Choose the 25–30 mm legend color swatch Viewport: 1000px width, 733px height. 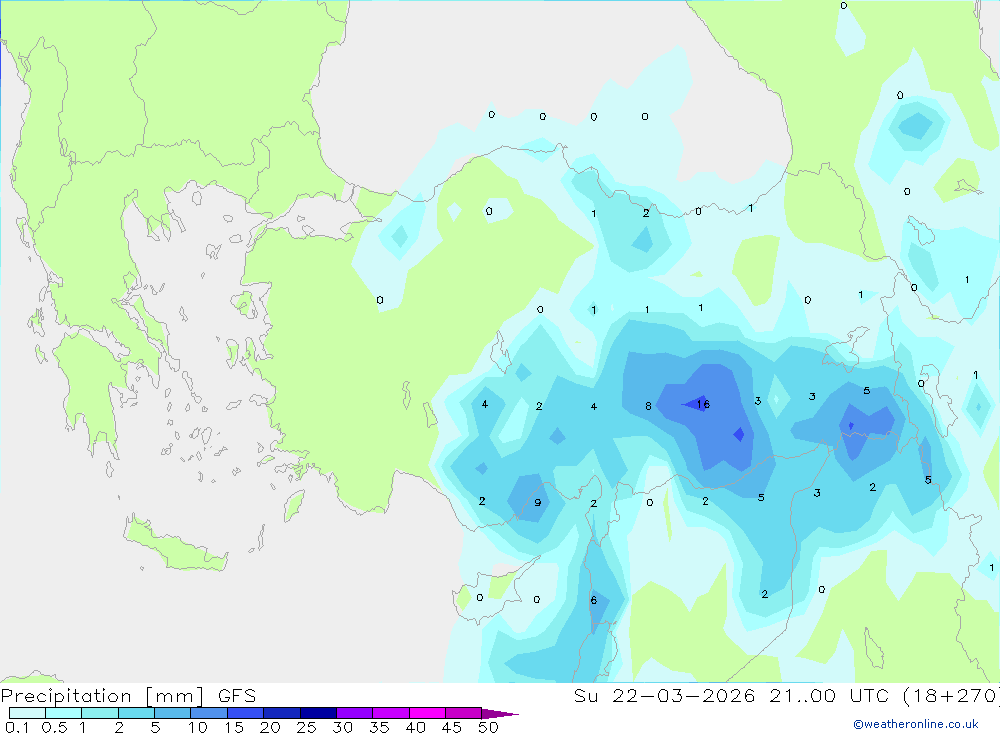(318, 713)
